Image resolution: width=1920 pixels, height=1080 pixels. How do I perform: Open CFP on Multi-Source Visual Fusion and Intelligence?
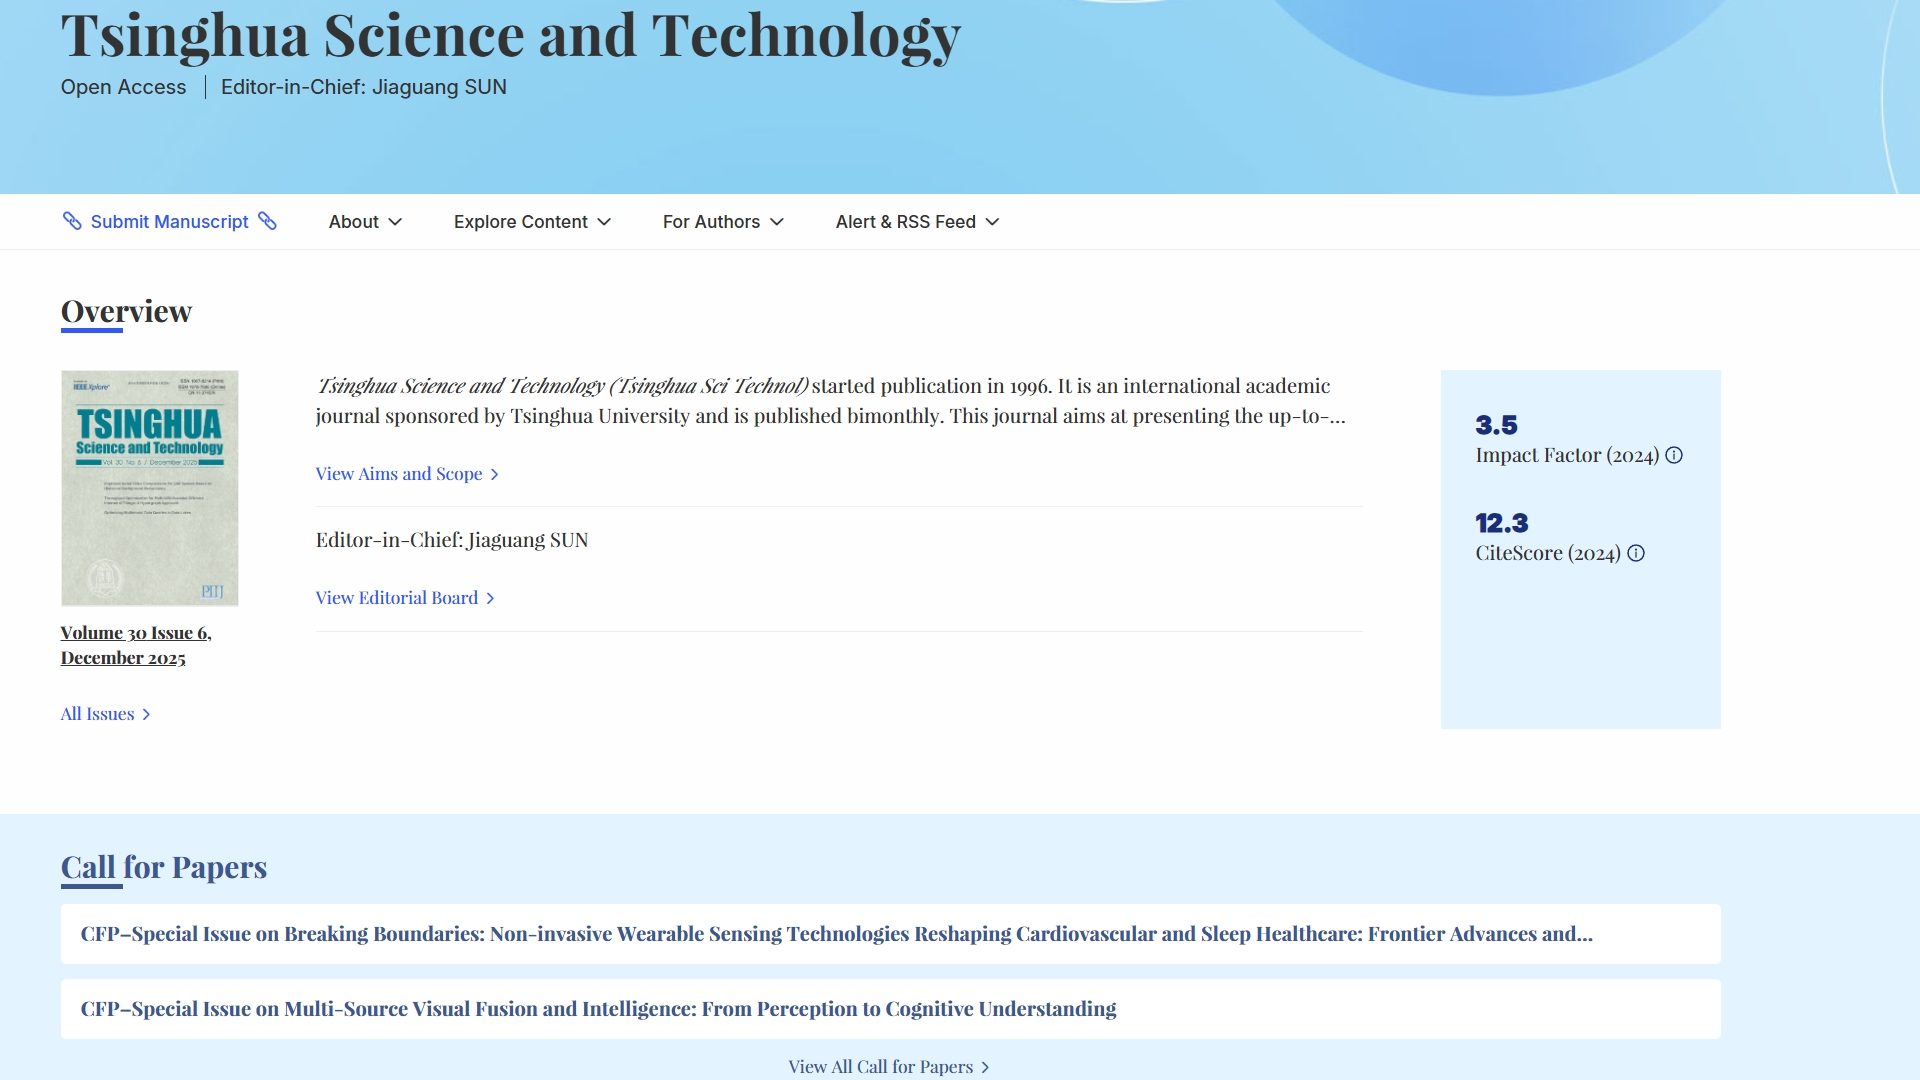point(890,1009)
